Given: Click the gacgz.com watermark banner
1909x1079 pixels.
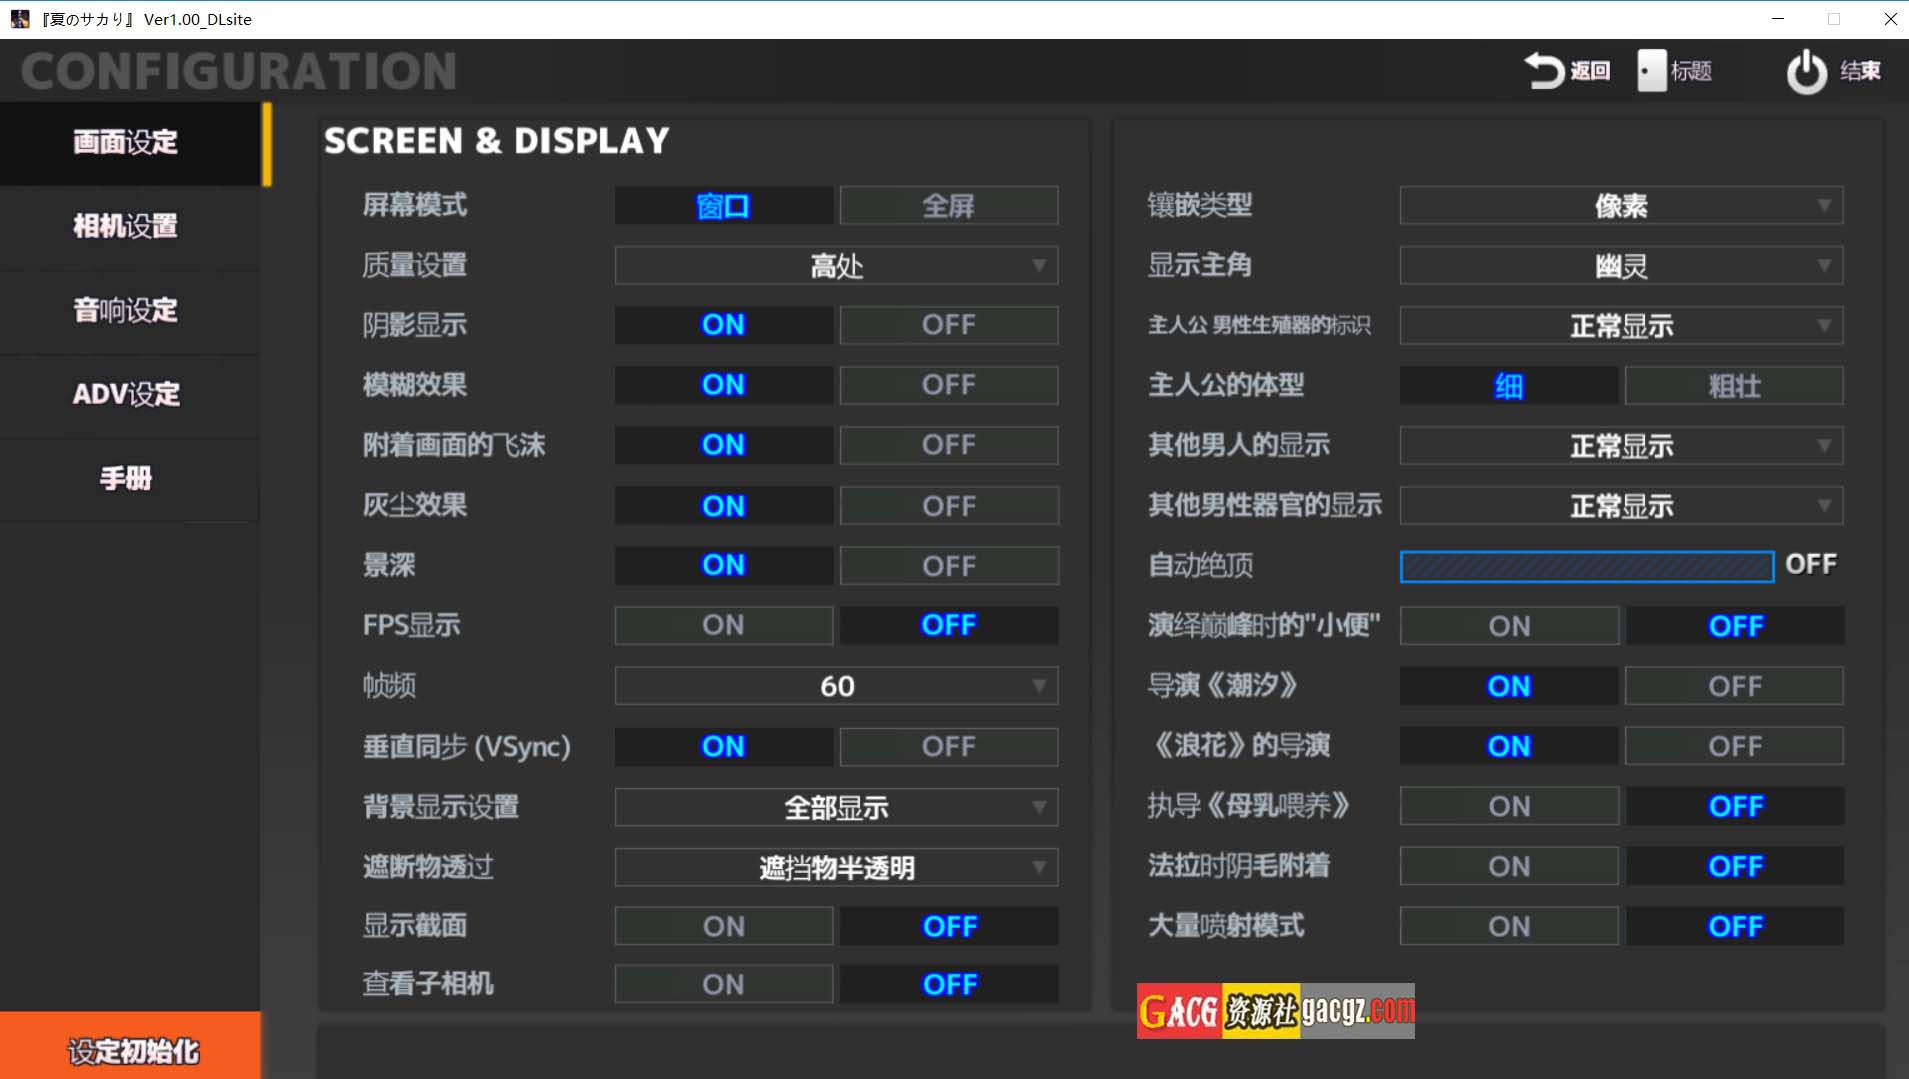Looking at the screenshot, I should (1275, 1011).
